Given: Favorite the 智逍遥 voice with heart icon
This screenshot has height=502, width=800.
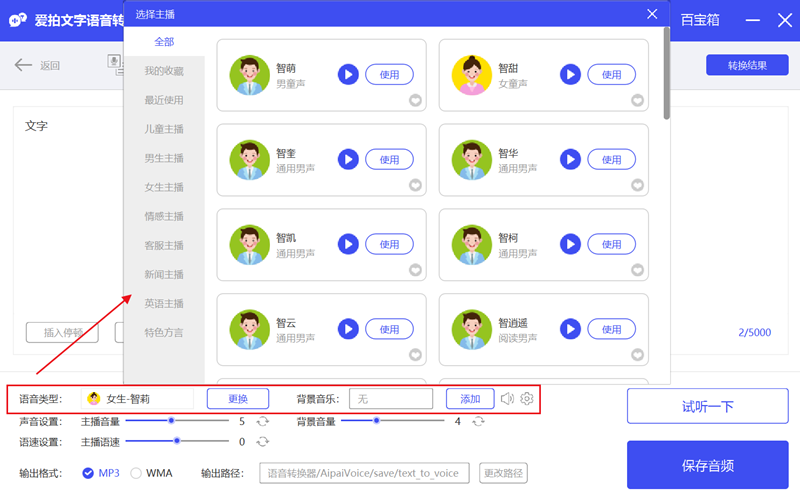Looking at the screenshot, I should coord(637,355).
